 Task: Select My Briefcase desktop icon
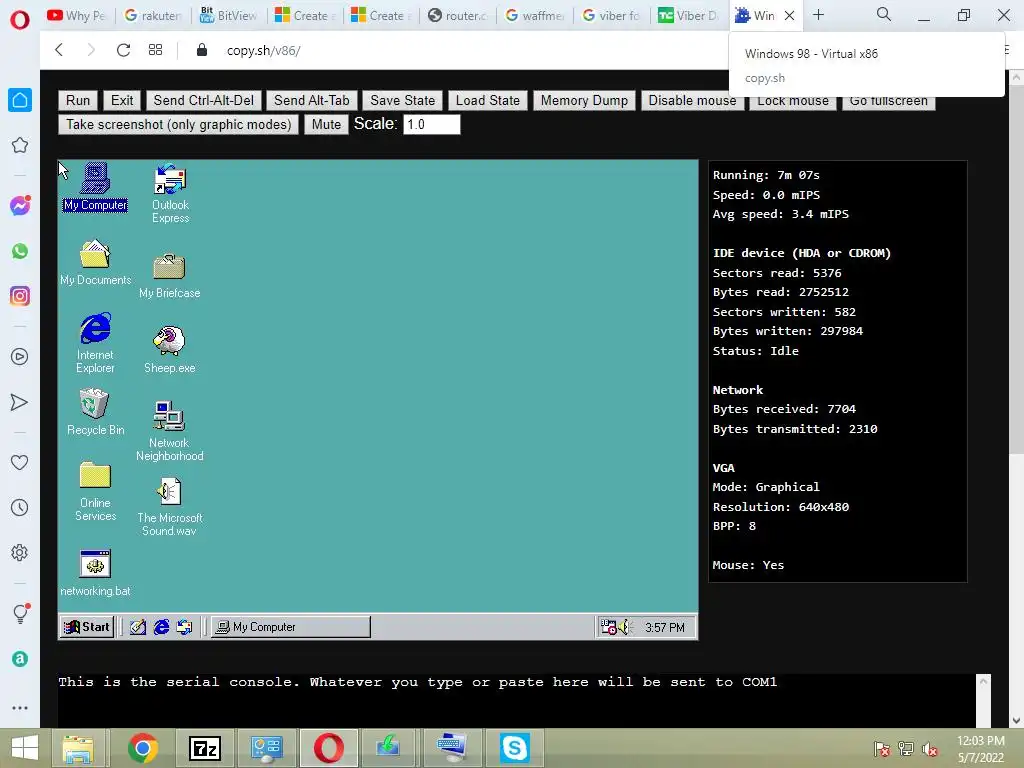(169, 276)
